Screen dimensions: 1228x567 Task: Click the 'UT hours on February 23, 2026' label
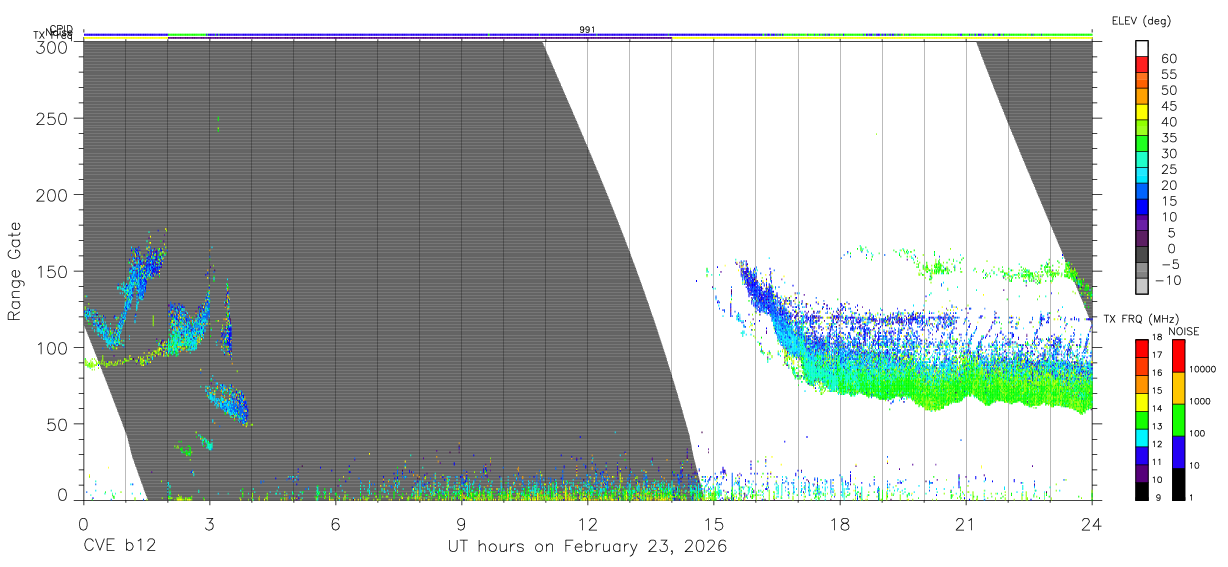586,547
